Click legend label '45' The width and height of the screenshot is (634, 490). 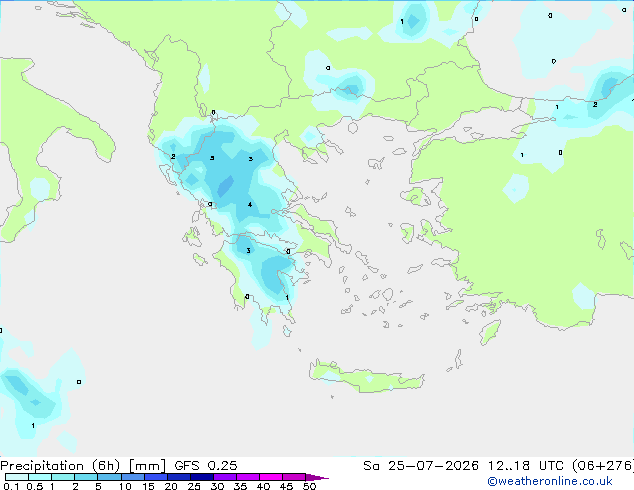tap(286, 486)
